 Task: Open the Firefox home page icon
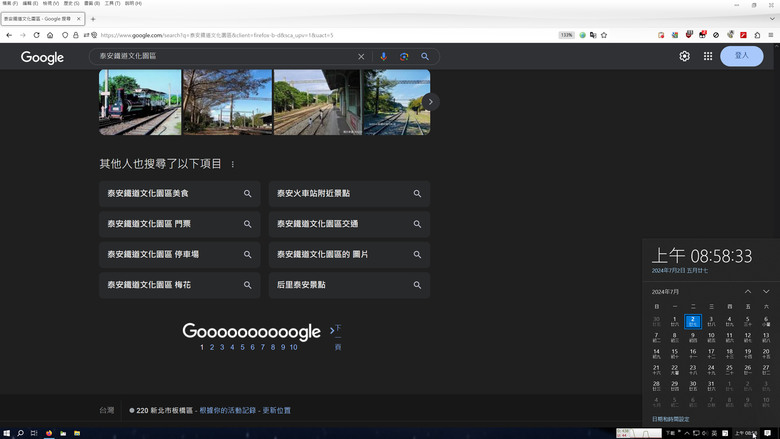(50, 35)
